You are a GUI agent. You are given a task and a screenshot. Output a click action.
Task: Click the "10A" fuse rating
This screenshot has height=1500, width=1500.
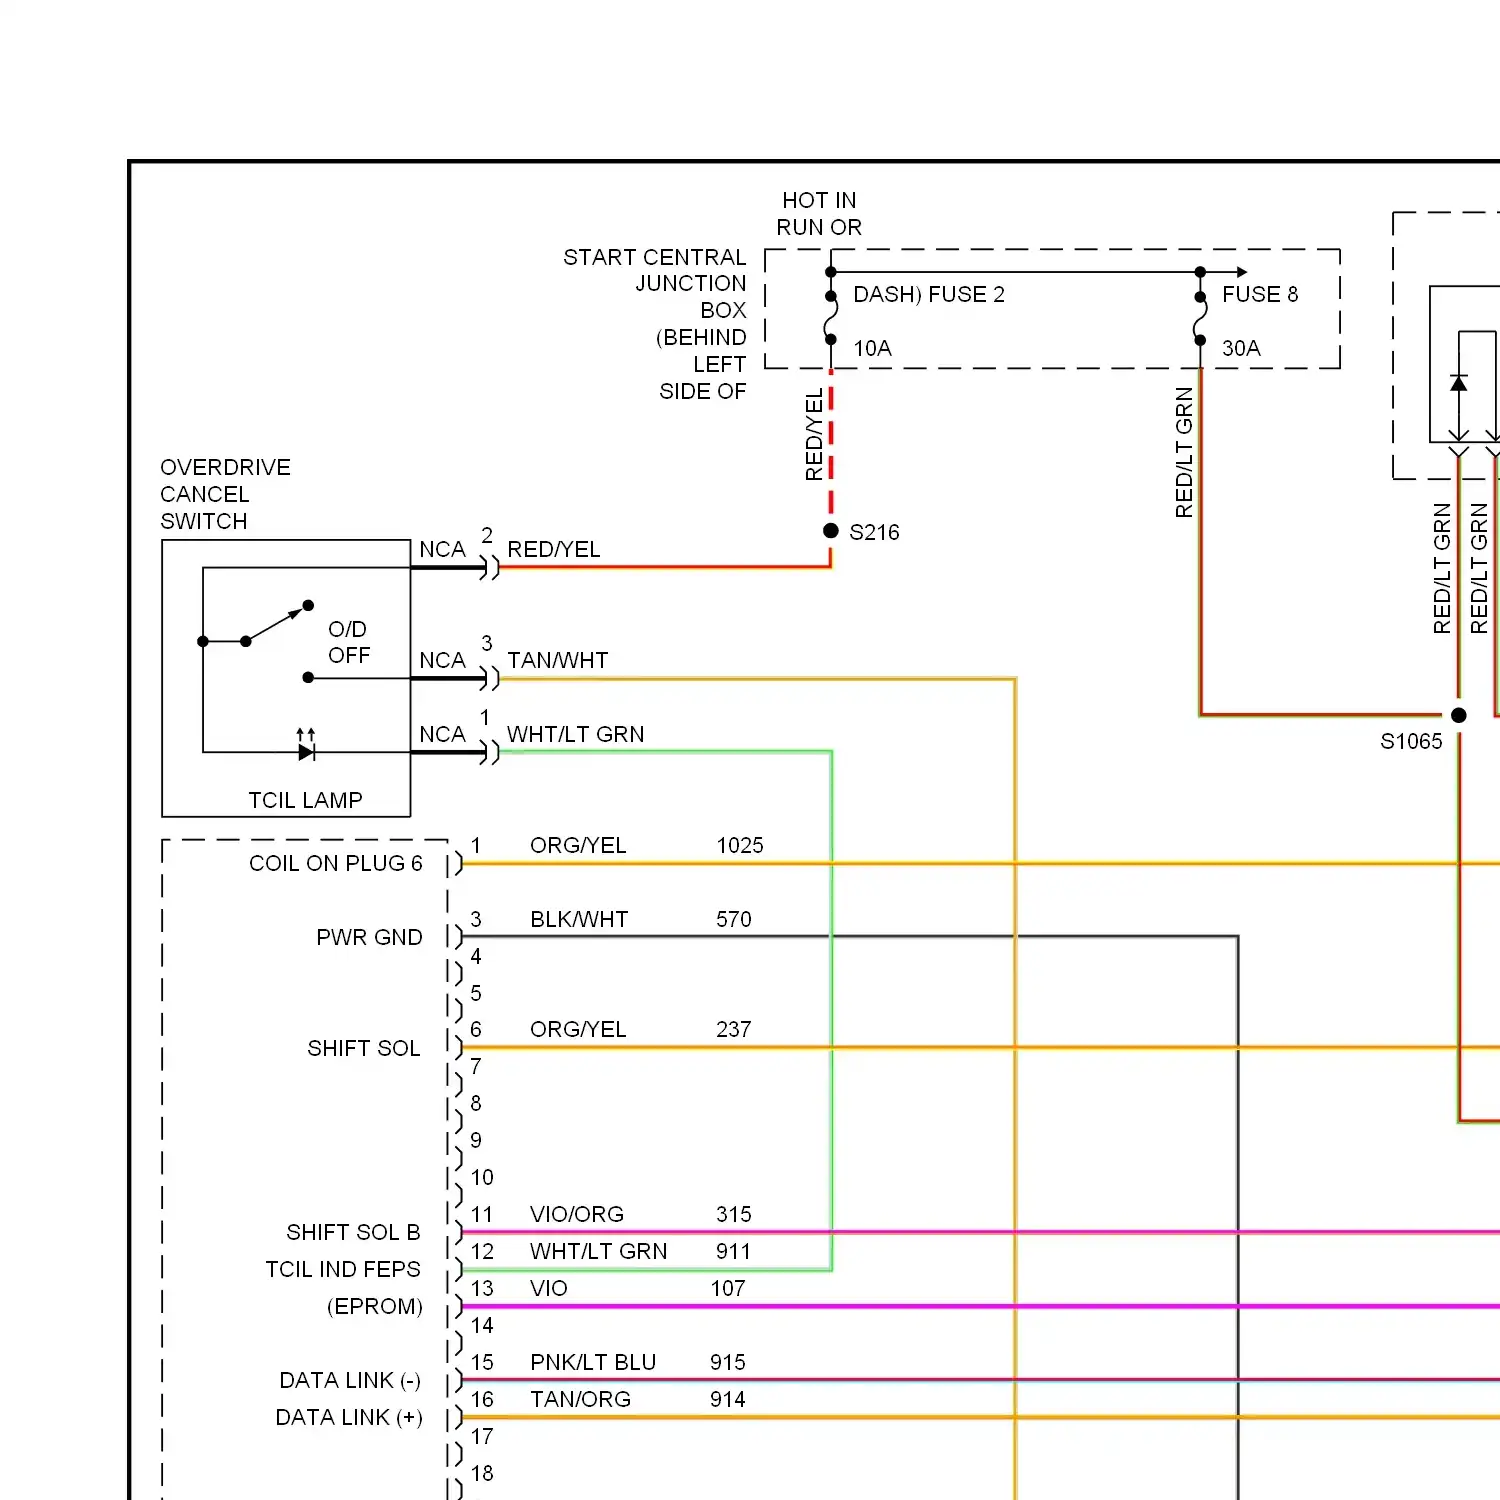[x=872, y=348]
